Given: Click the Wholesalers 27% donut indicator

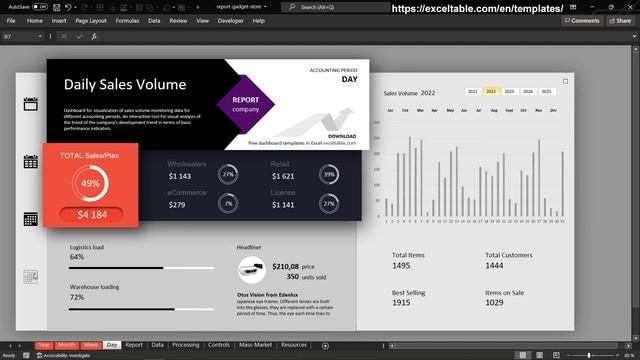Looking at the screenshot, I should [x=228, y=174].
